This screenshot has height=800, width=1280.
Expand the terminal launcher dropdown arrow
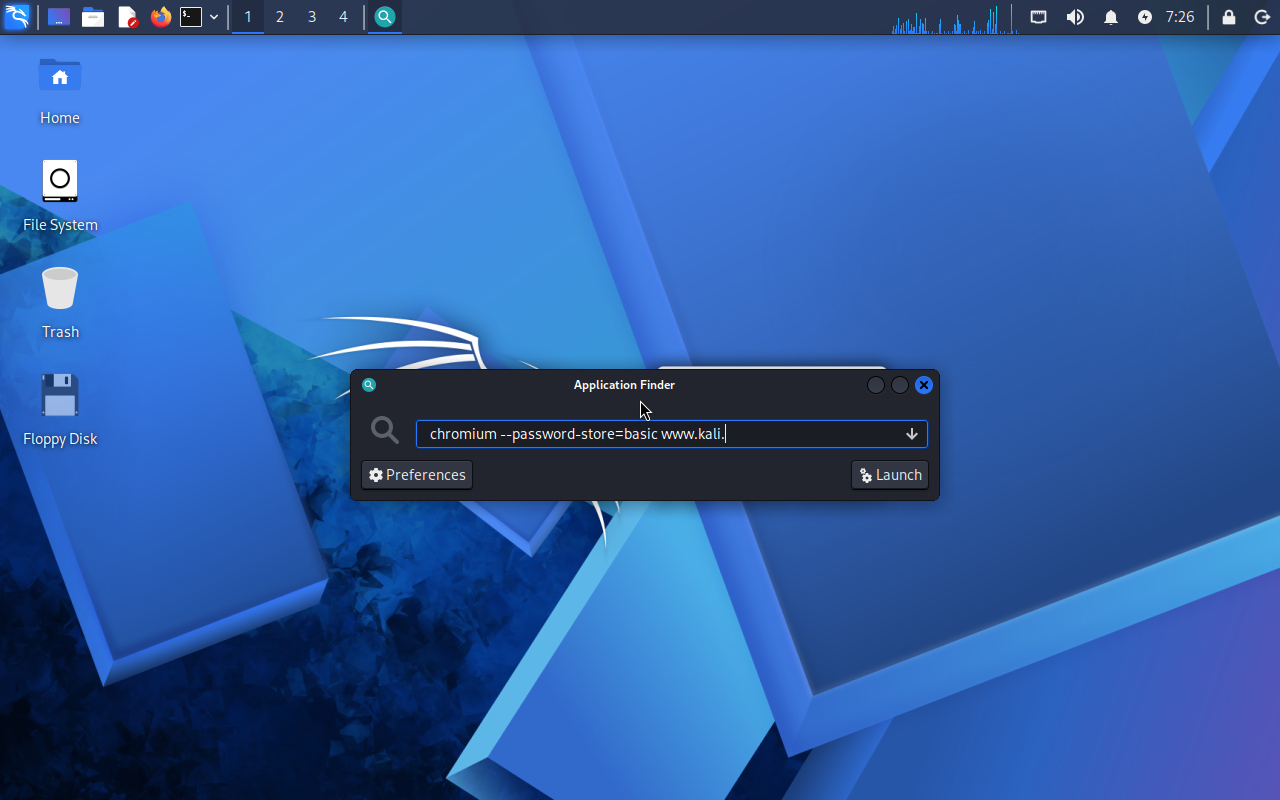click(214, 17)
